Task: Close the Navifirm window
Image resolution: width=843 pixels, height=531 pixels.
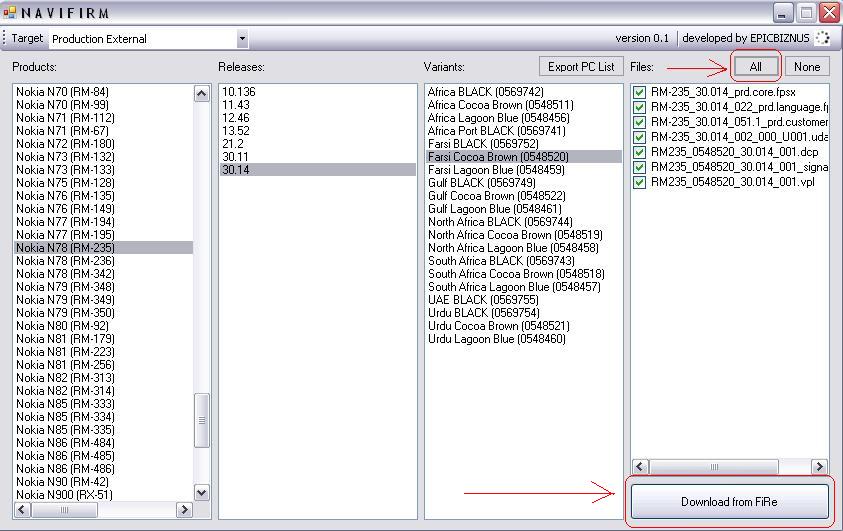Action: coord(830,12)
